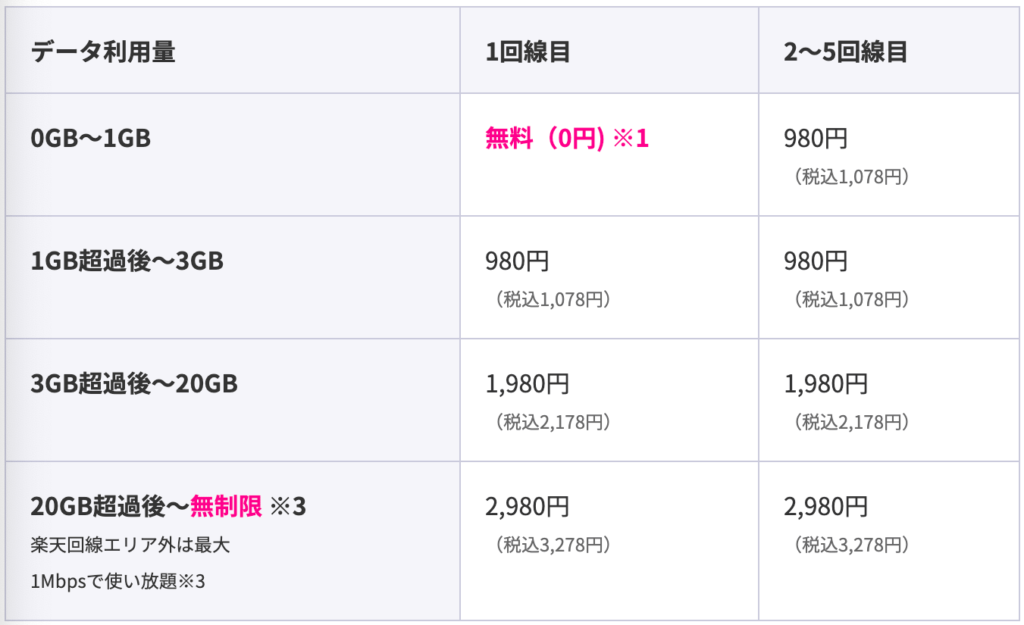Click the pink 無制限 text
Image resolution: width=1024 pixels, height=625 pixels.
coord(226,506)
